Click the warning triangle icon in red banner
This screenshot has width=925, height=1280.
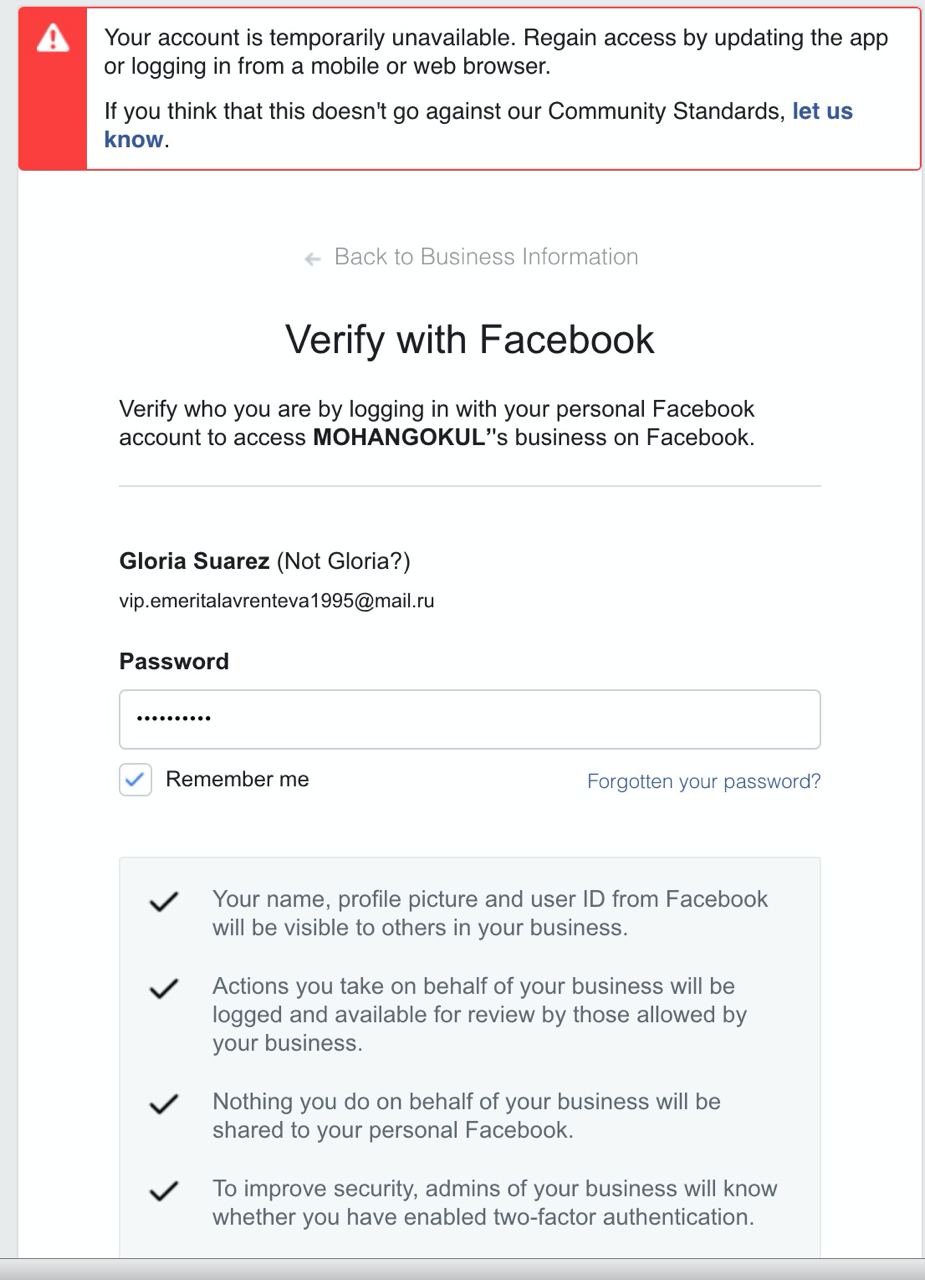click(52, 39)
